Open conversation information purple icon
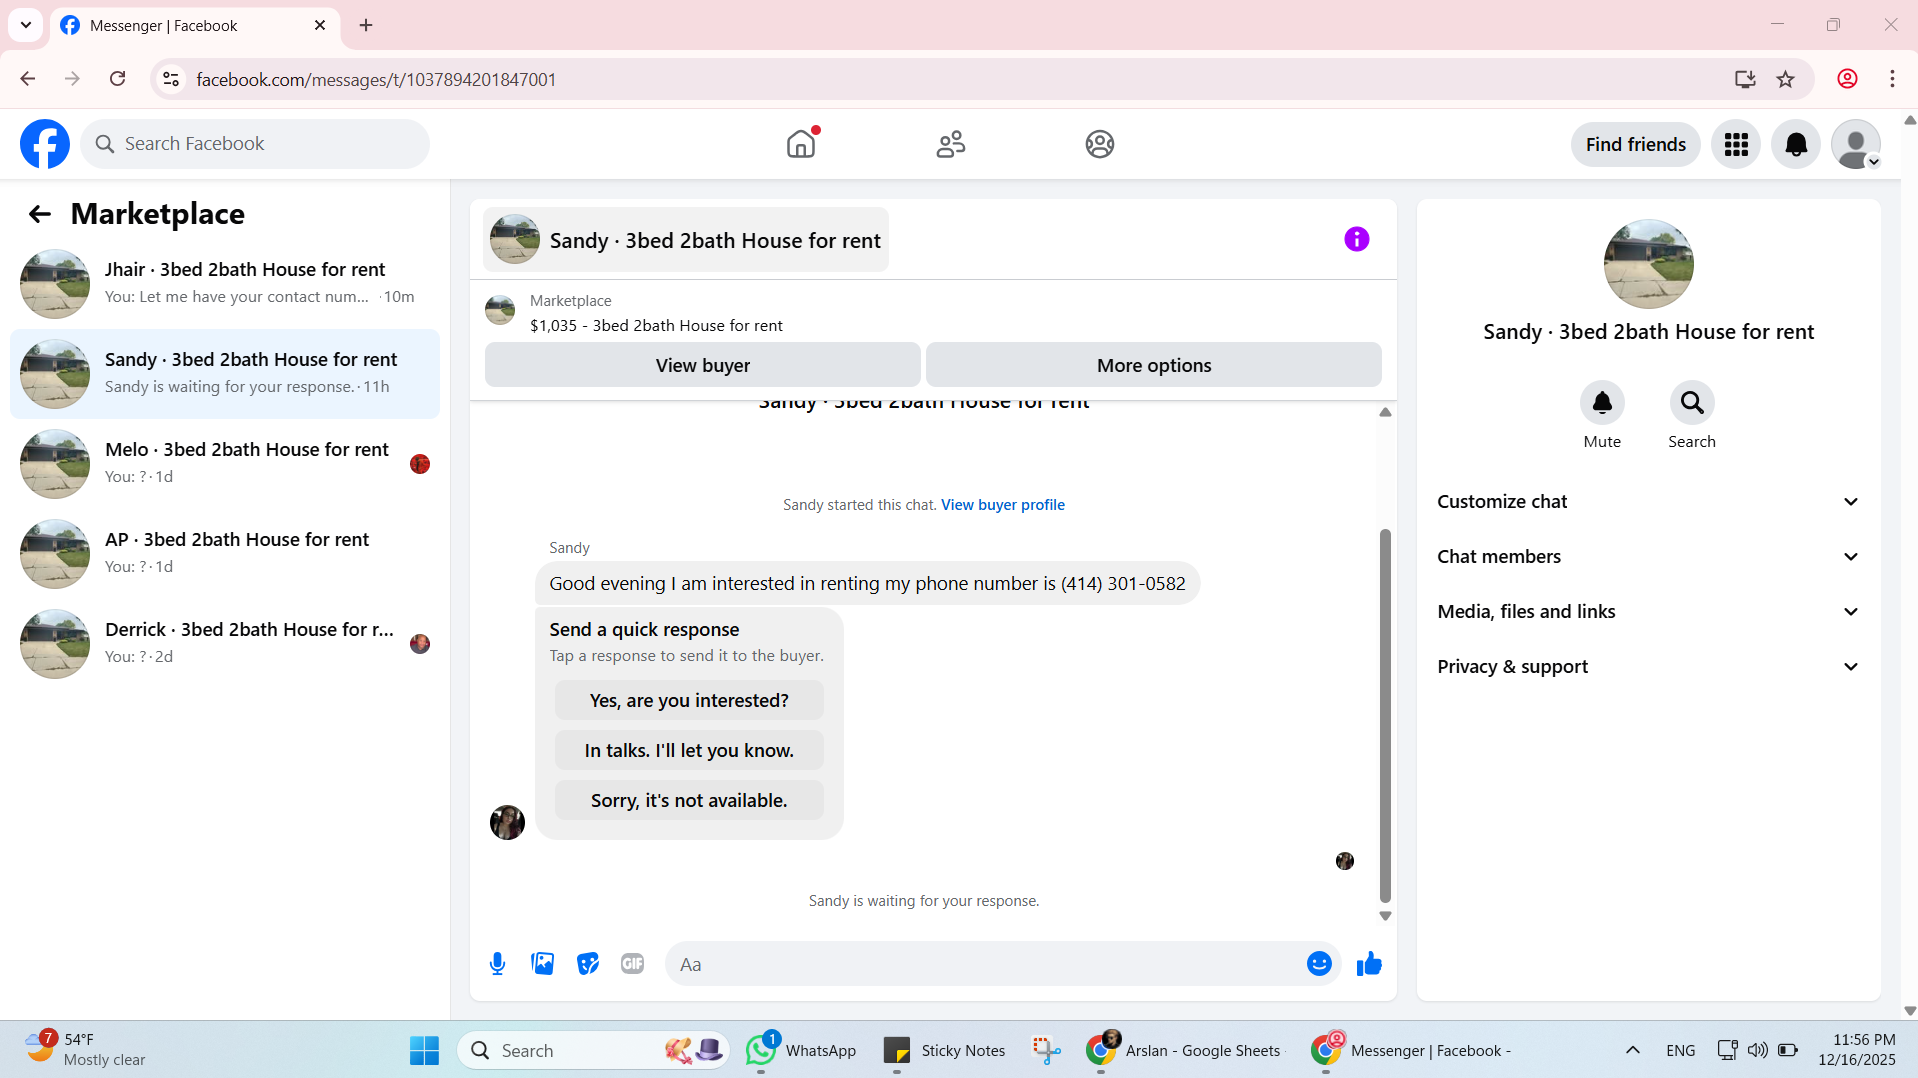The image size is (1918, 1078). coord(1357,239)
